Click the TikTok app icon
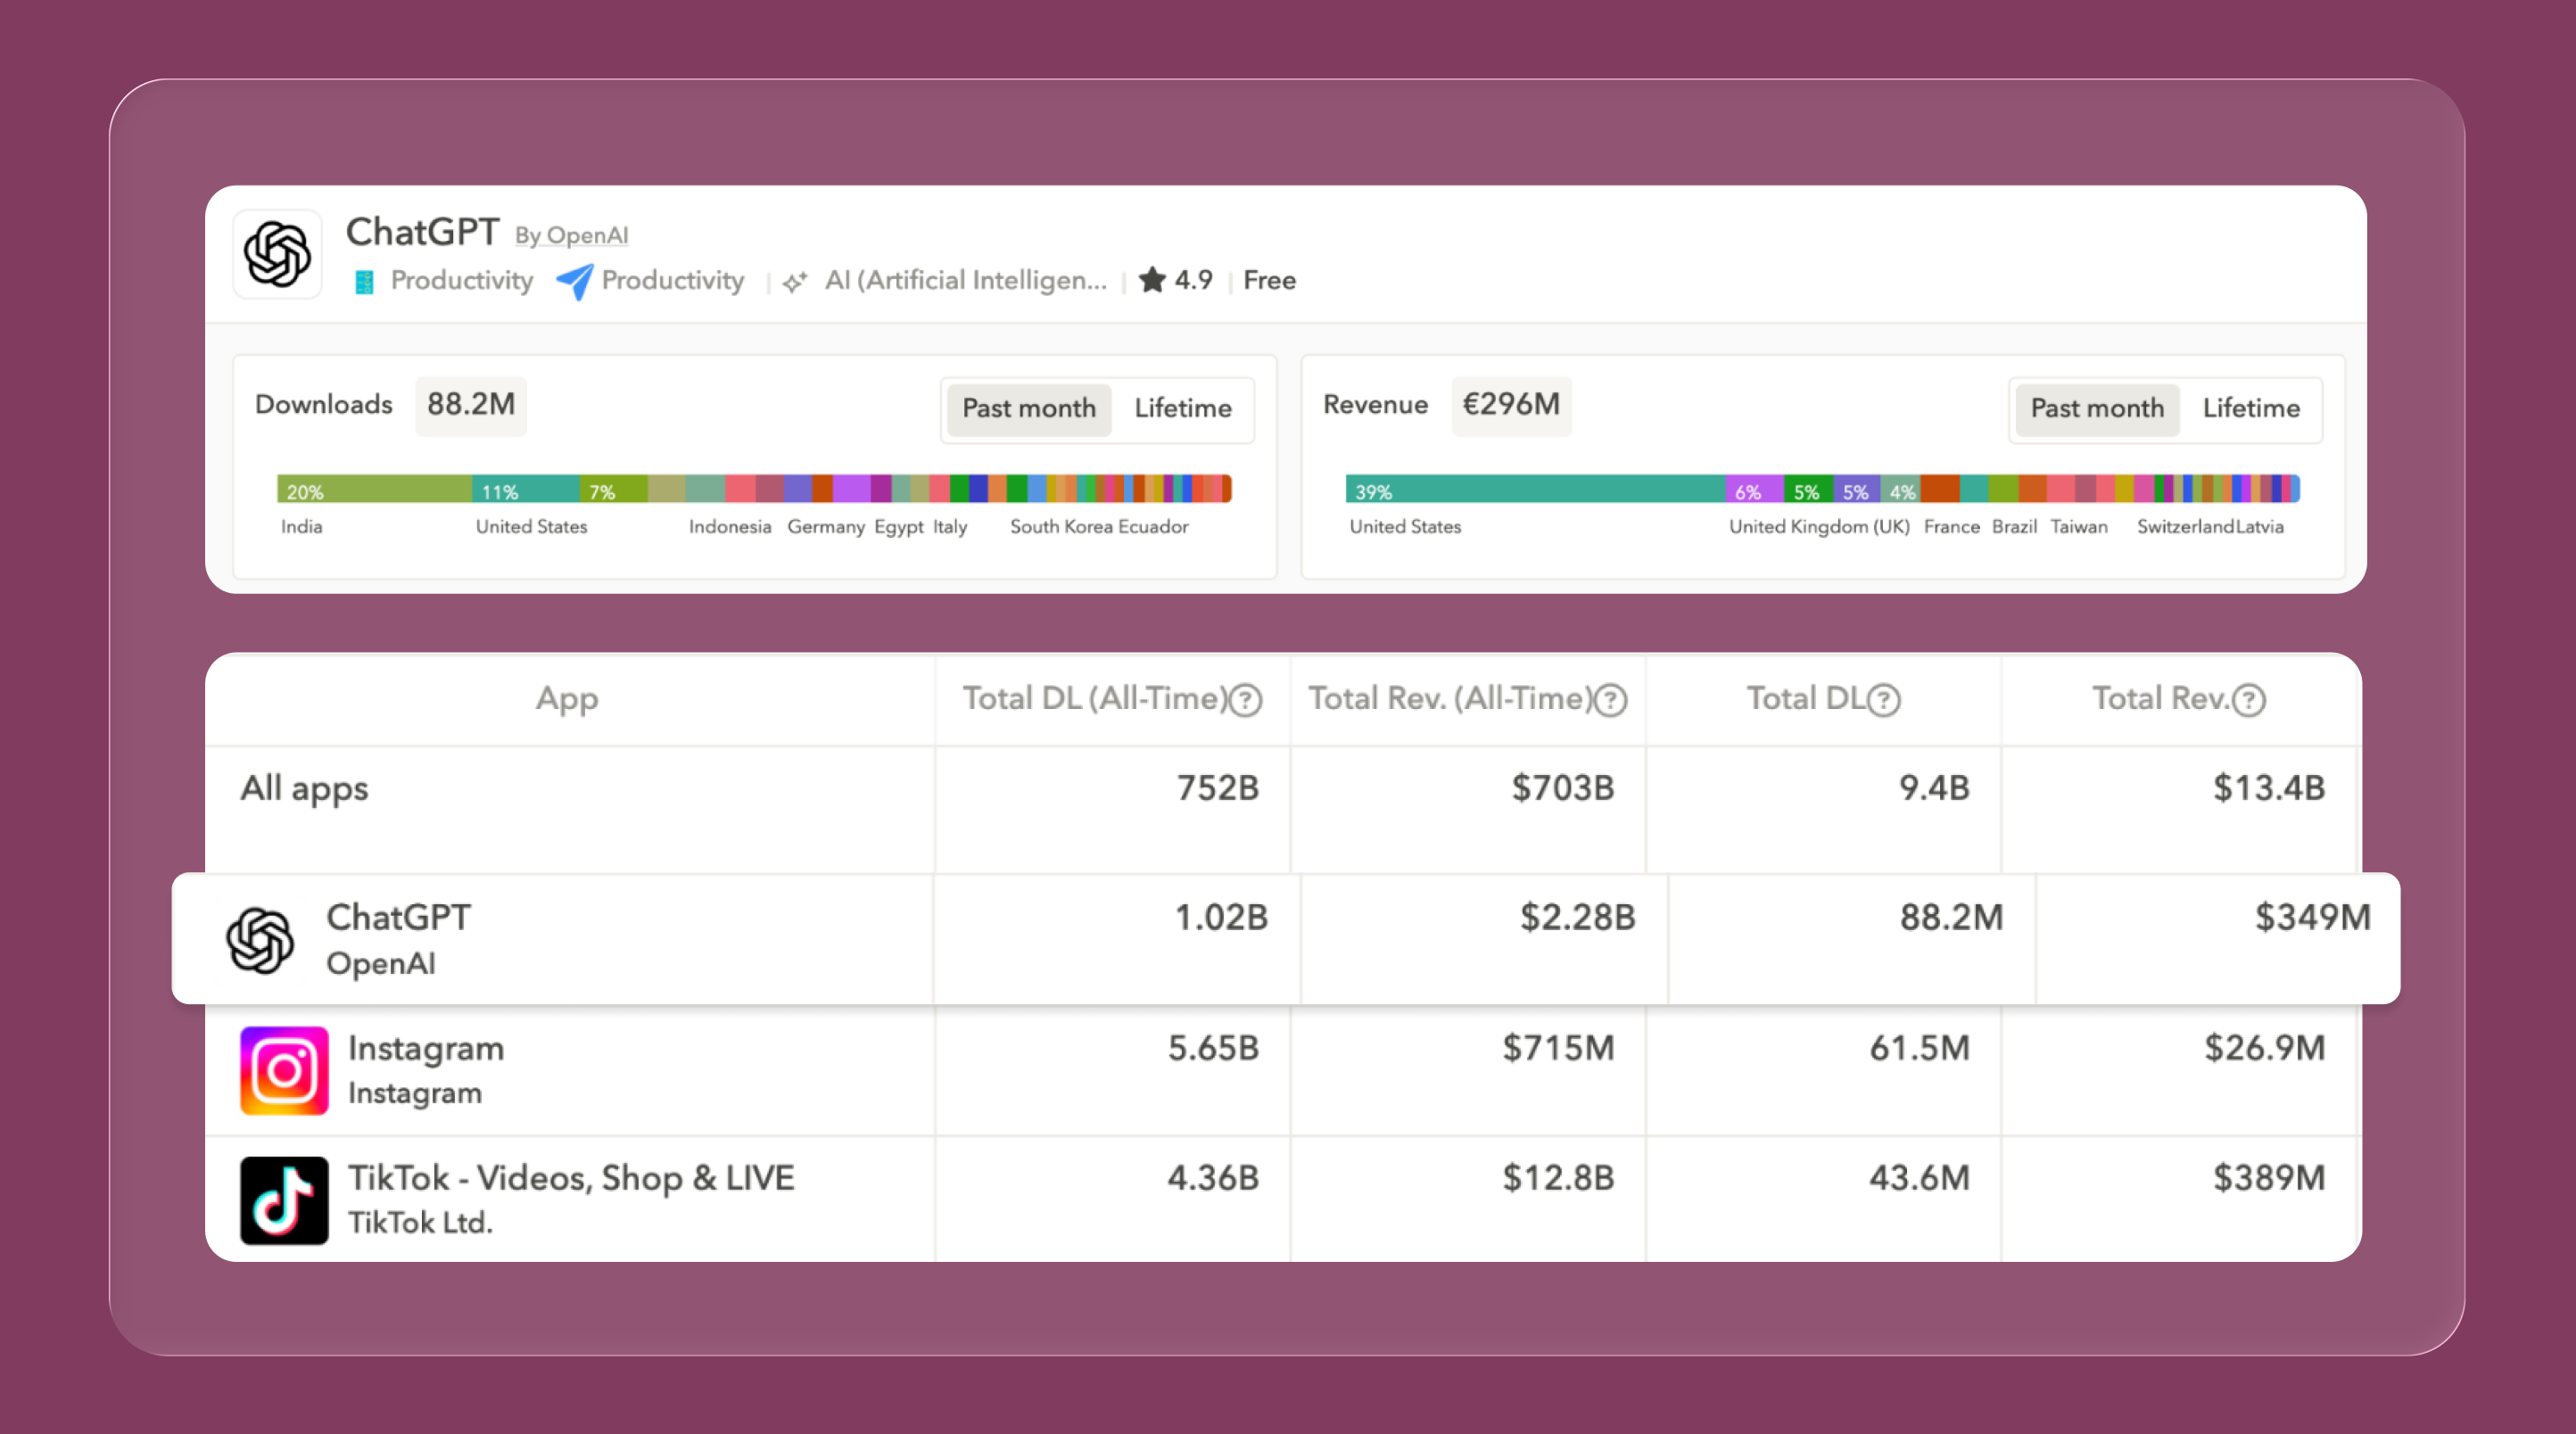This screenshot has width=2576, height=1434. coord(284,1200)
